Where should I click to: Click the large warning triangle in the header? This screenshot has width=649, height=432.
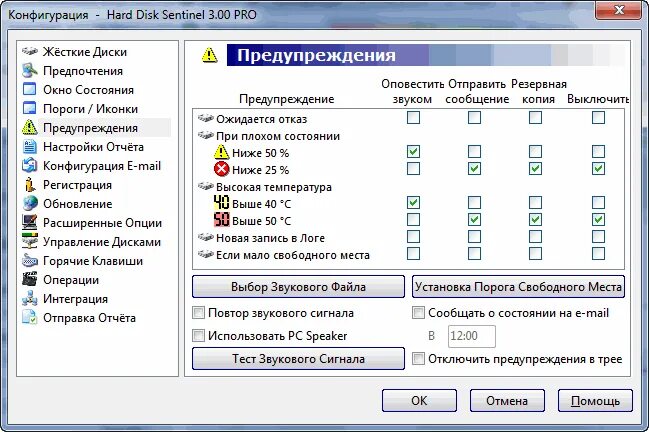tap(209, 55)
